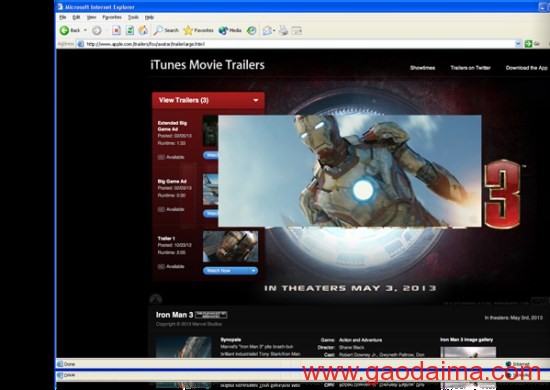
Task: Go to the Home page icon
Action: [x=143, y=31]
